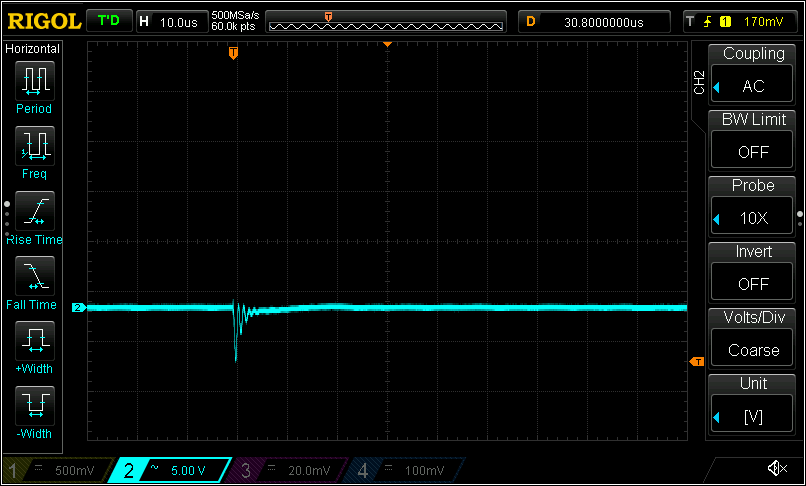Click the channel 2 ground level marker
806x486 pixels.
pyautogui.click(x=79, y=308)
